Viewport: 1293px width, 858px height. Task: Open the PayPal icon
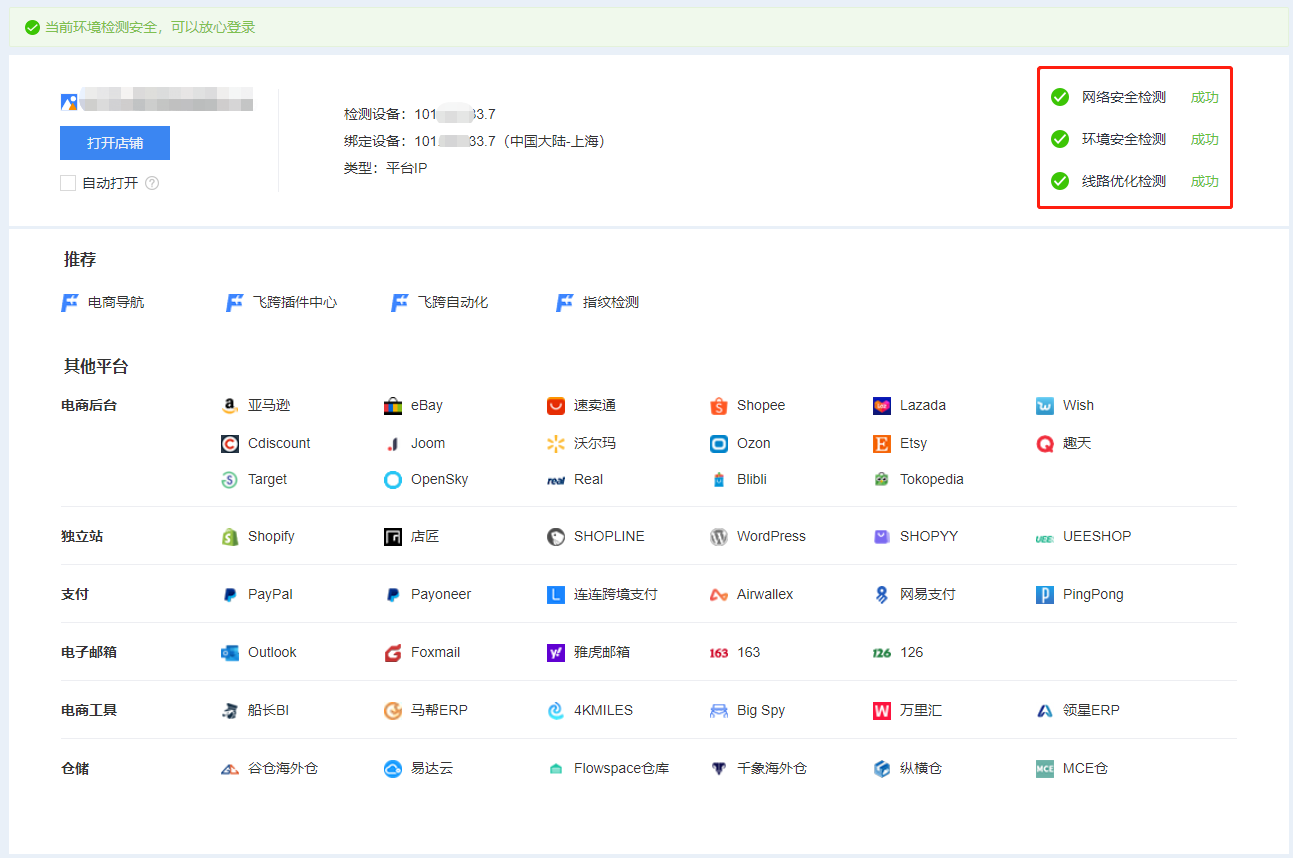coord(230,594)
